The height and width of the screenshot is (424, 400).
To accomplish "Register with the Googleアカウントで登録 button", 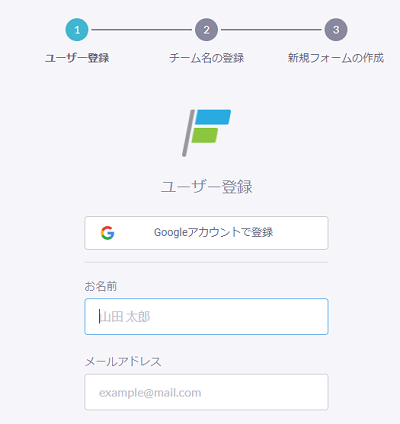I will pos(206,233).
